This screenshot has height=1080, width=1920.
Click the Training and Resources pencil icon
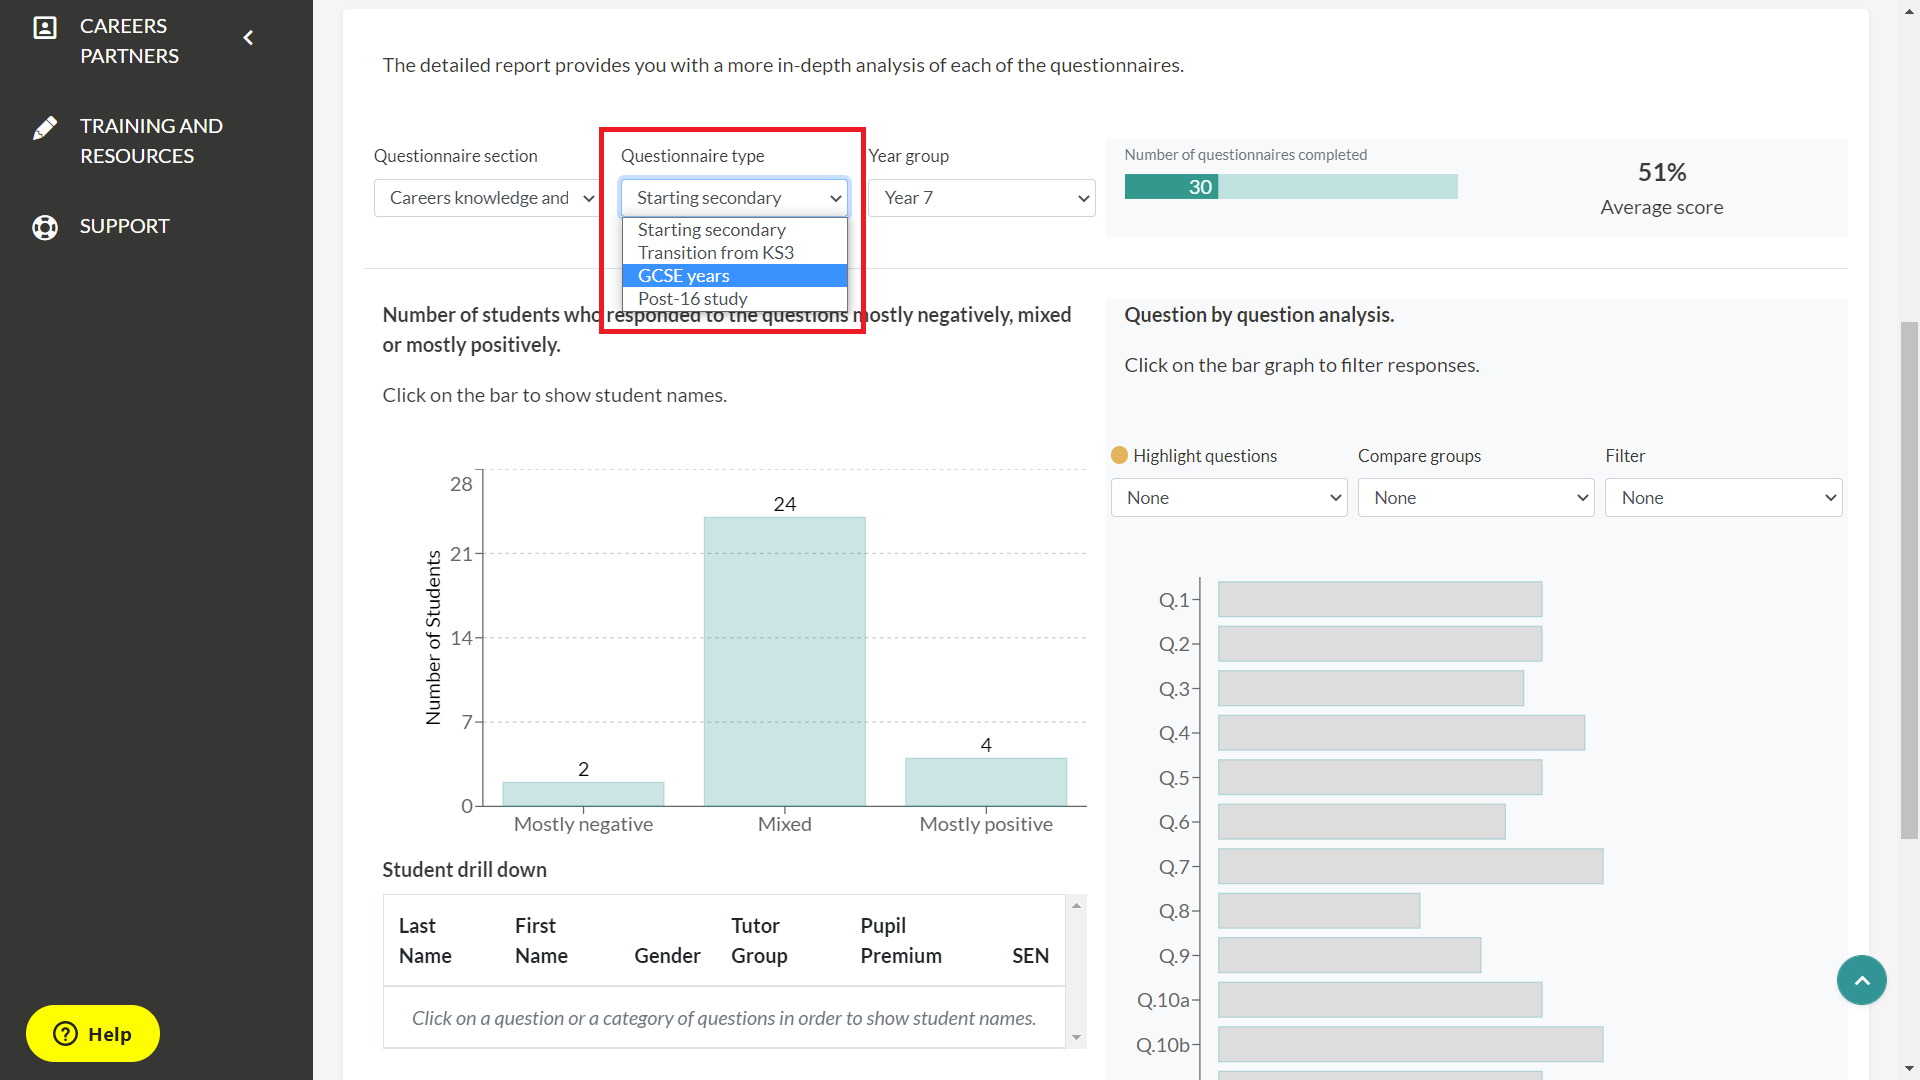(x=45, y=128)
